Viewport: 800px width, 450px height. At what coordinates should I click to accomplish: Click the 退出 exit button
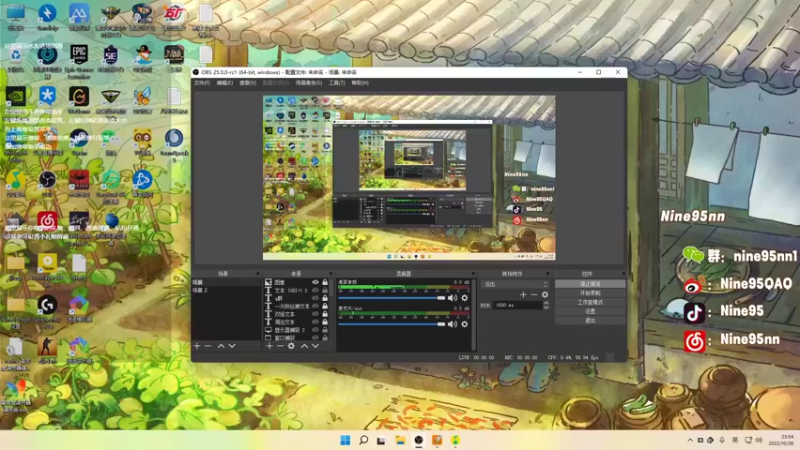[590, 320]
